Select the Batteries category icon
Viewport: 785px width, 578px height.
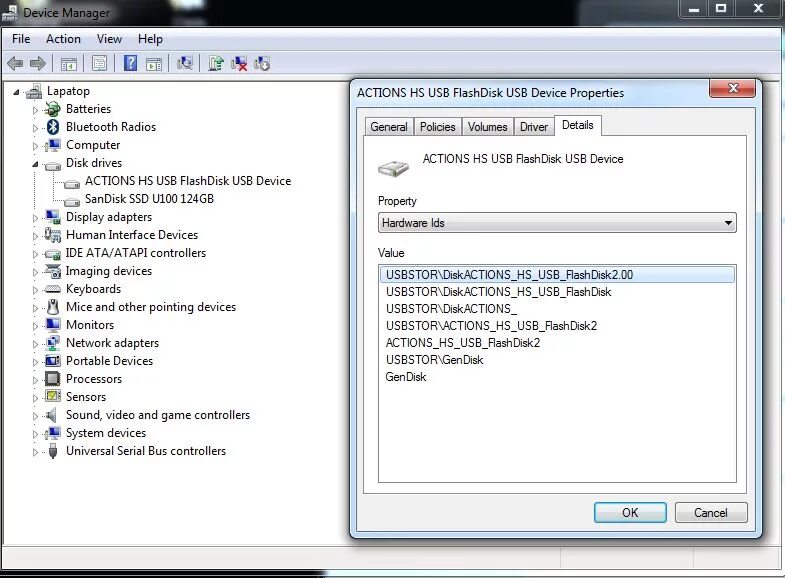click(53, 109)
